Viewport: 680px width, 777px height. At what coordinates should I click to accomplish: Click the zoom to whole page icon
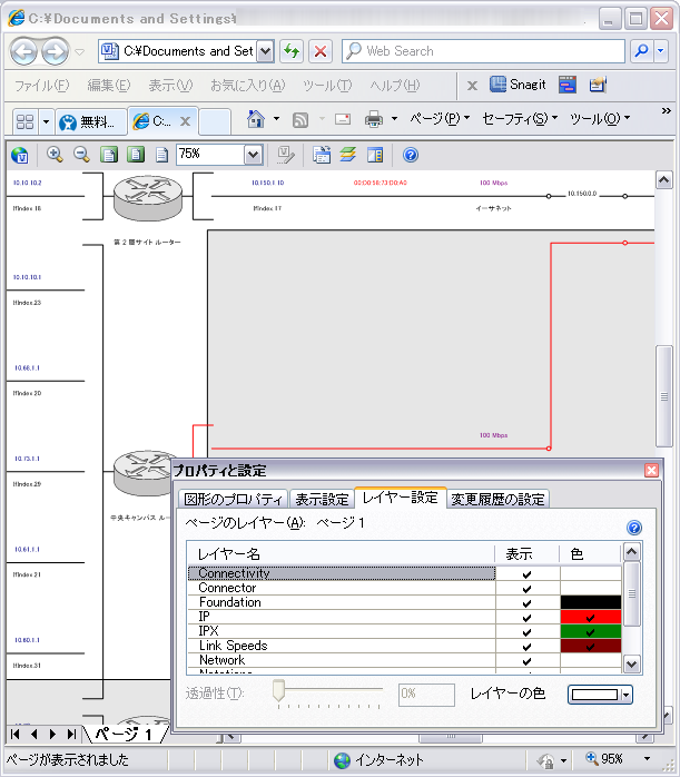[x=135, y=155]
